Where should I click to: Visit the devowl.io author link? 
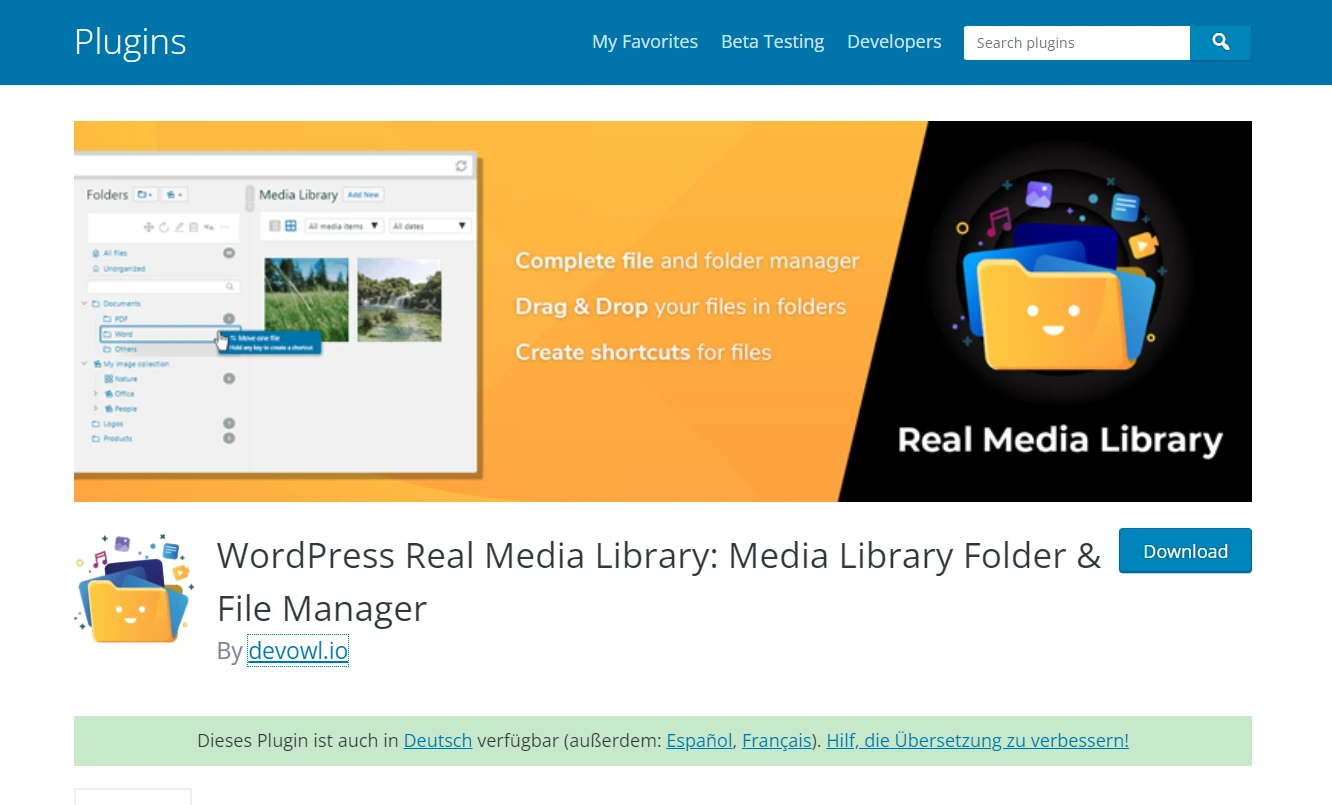click(298, 651)
